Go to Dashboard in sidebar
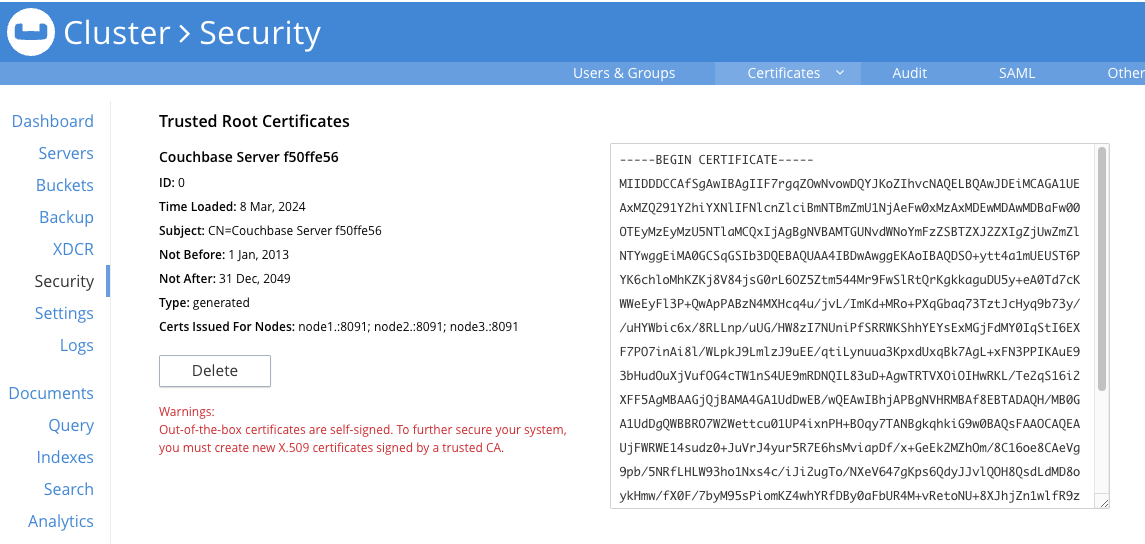The width and height of the screenshot is (1145, 544). (52, 121)
